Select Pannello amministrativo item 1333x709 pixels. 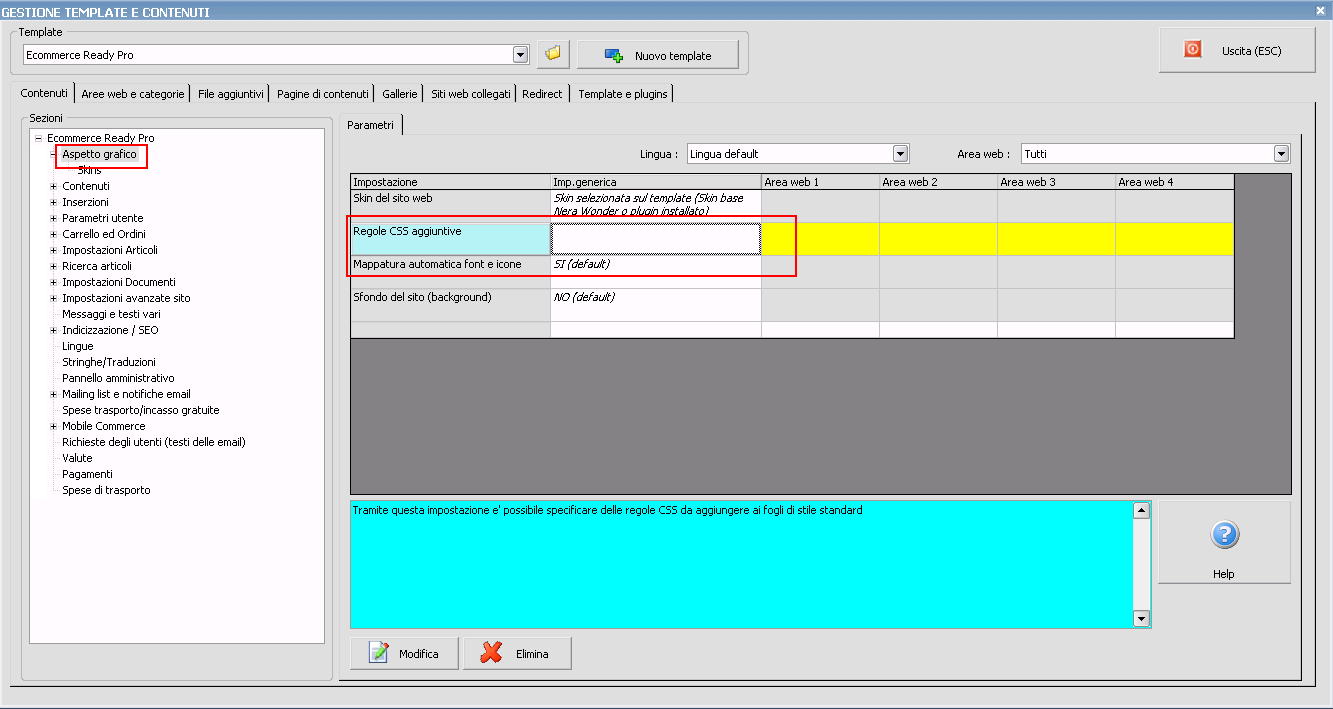pos(118,378)
